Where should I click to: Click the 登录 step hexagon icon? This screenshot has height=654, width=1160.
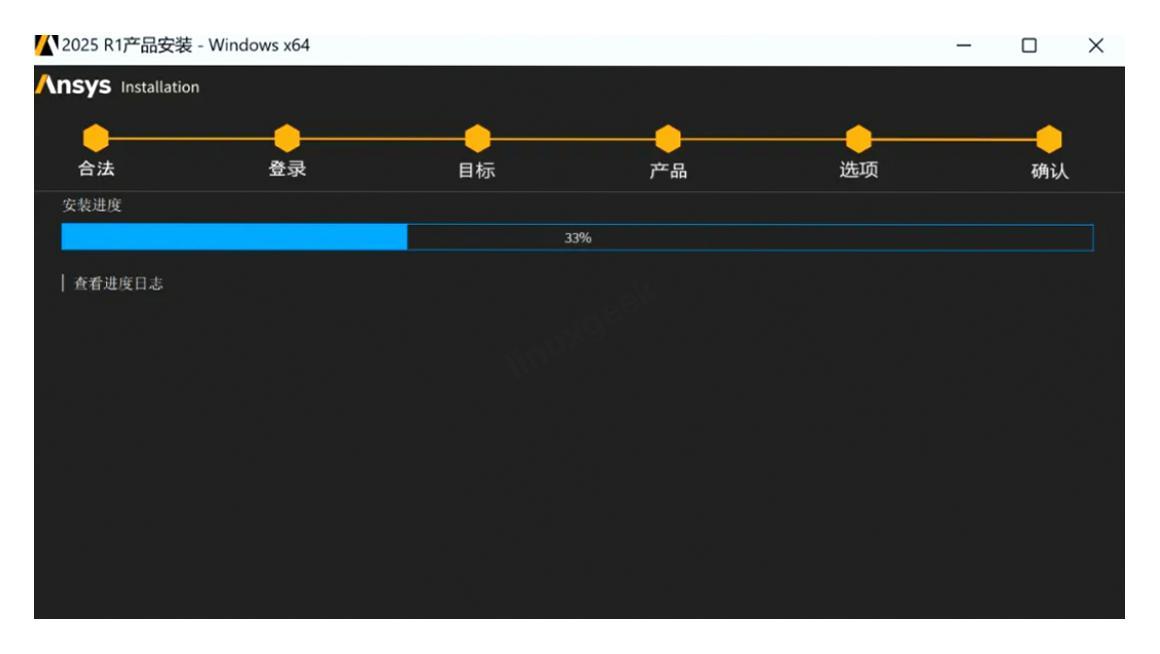[287, 138]
